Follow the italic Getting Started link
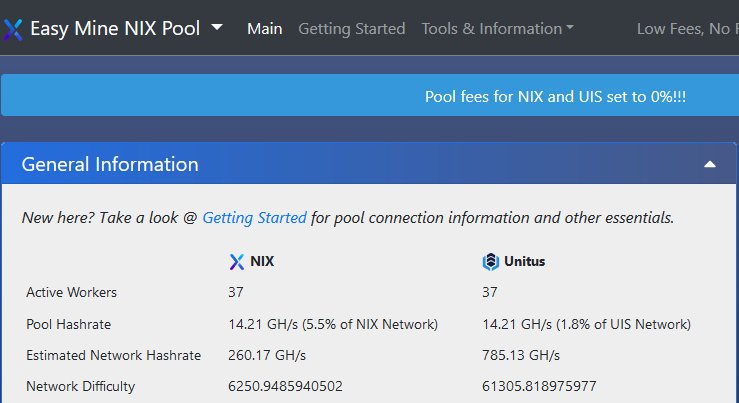This screenshot has height=403, width=739. pos(255,218)
